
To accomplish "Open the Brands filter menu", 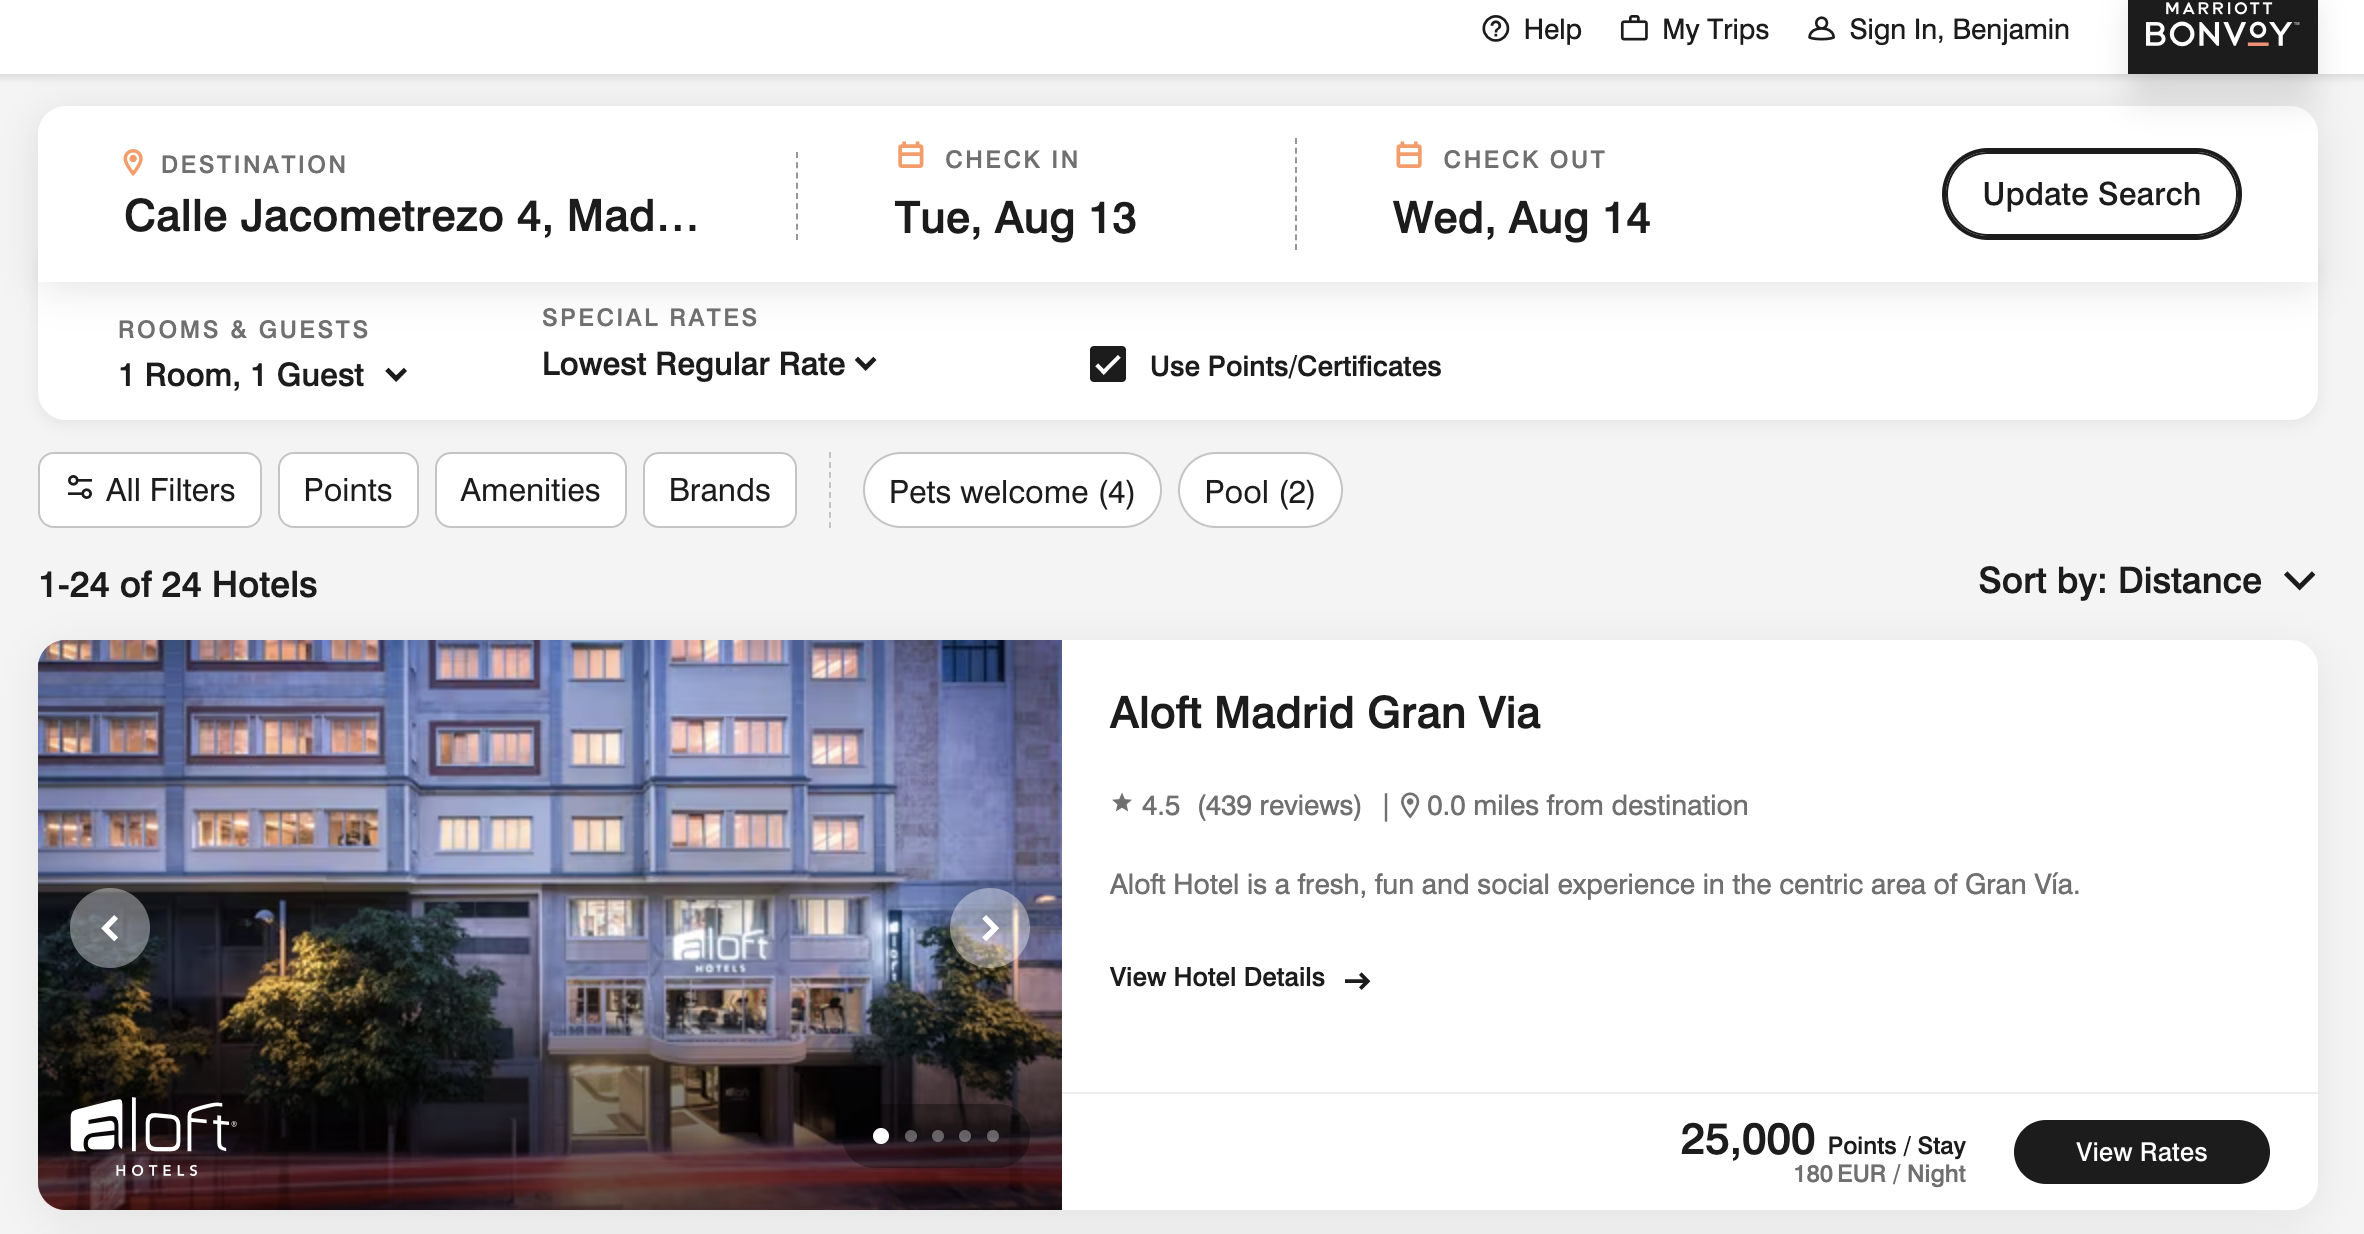I will [x=719, y=490].
